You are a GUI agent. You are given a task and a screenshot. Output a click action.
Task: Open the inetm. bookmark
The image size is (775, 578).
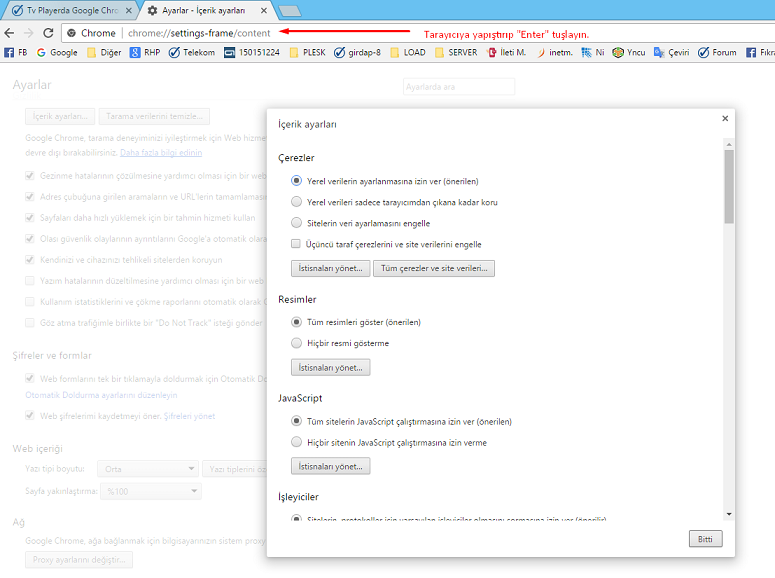pyautogui.click(x=555, y=52)
